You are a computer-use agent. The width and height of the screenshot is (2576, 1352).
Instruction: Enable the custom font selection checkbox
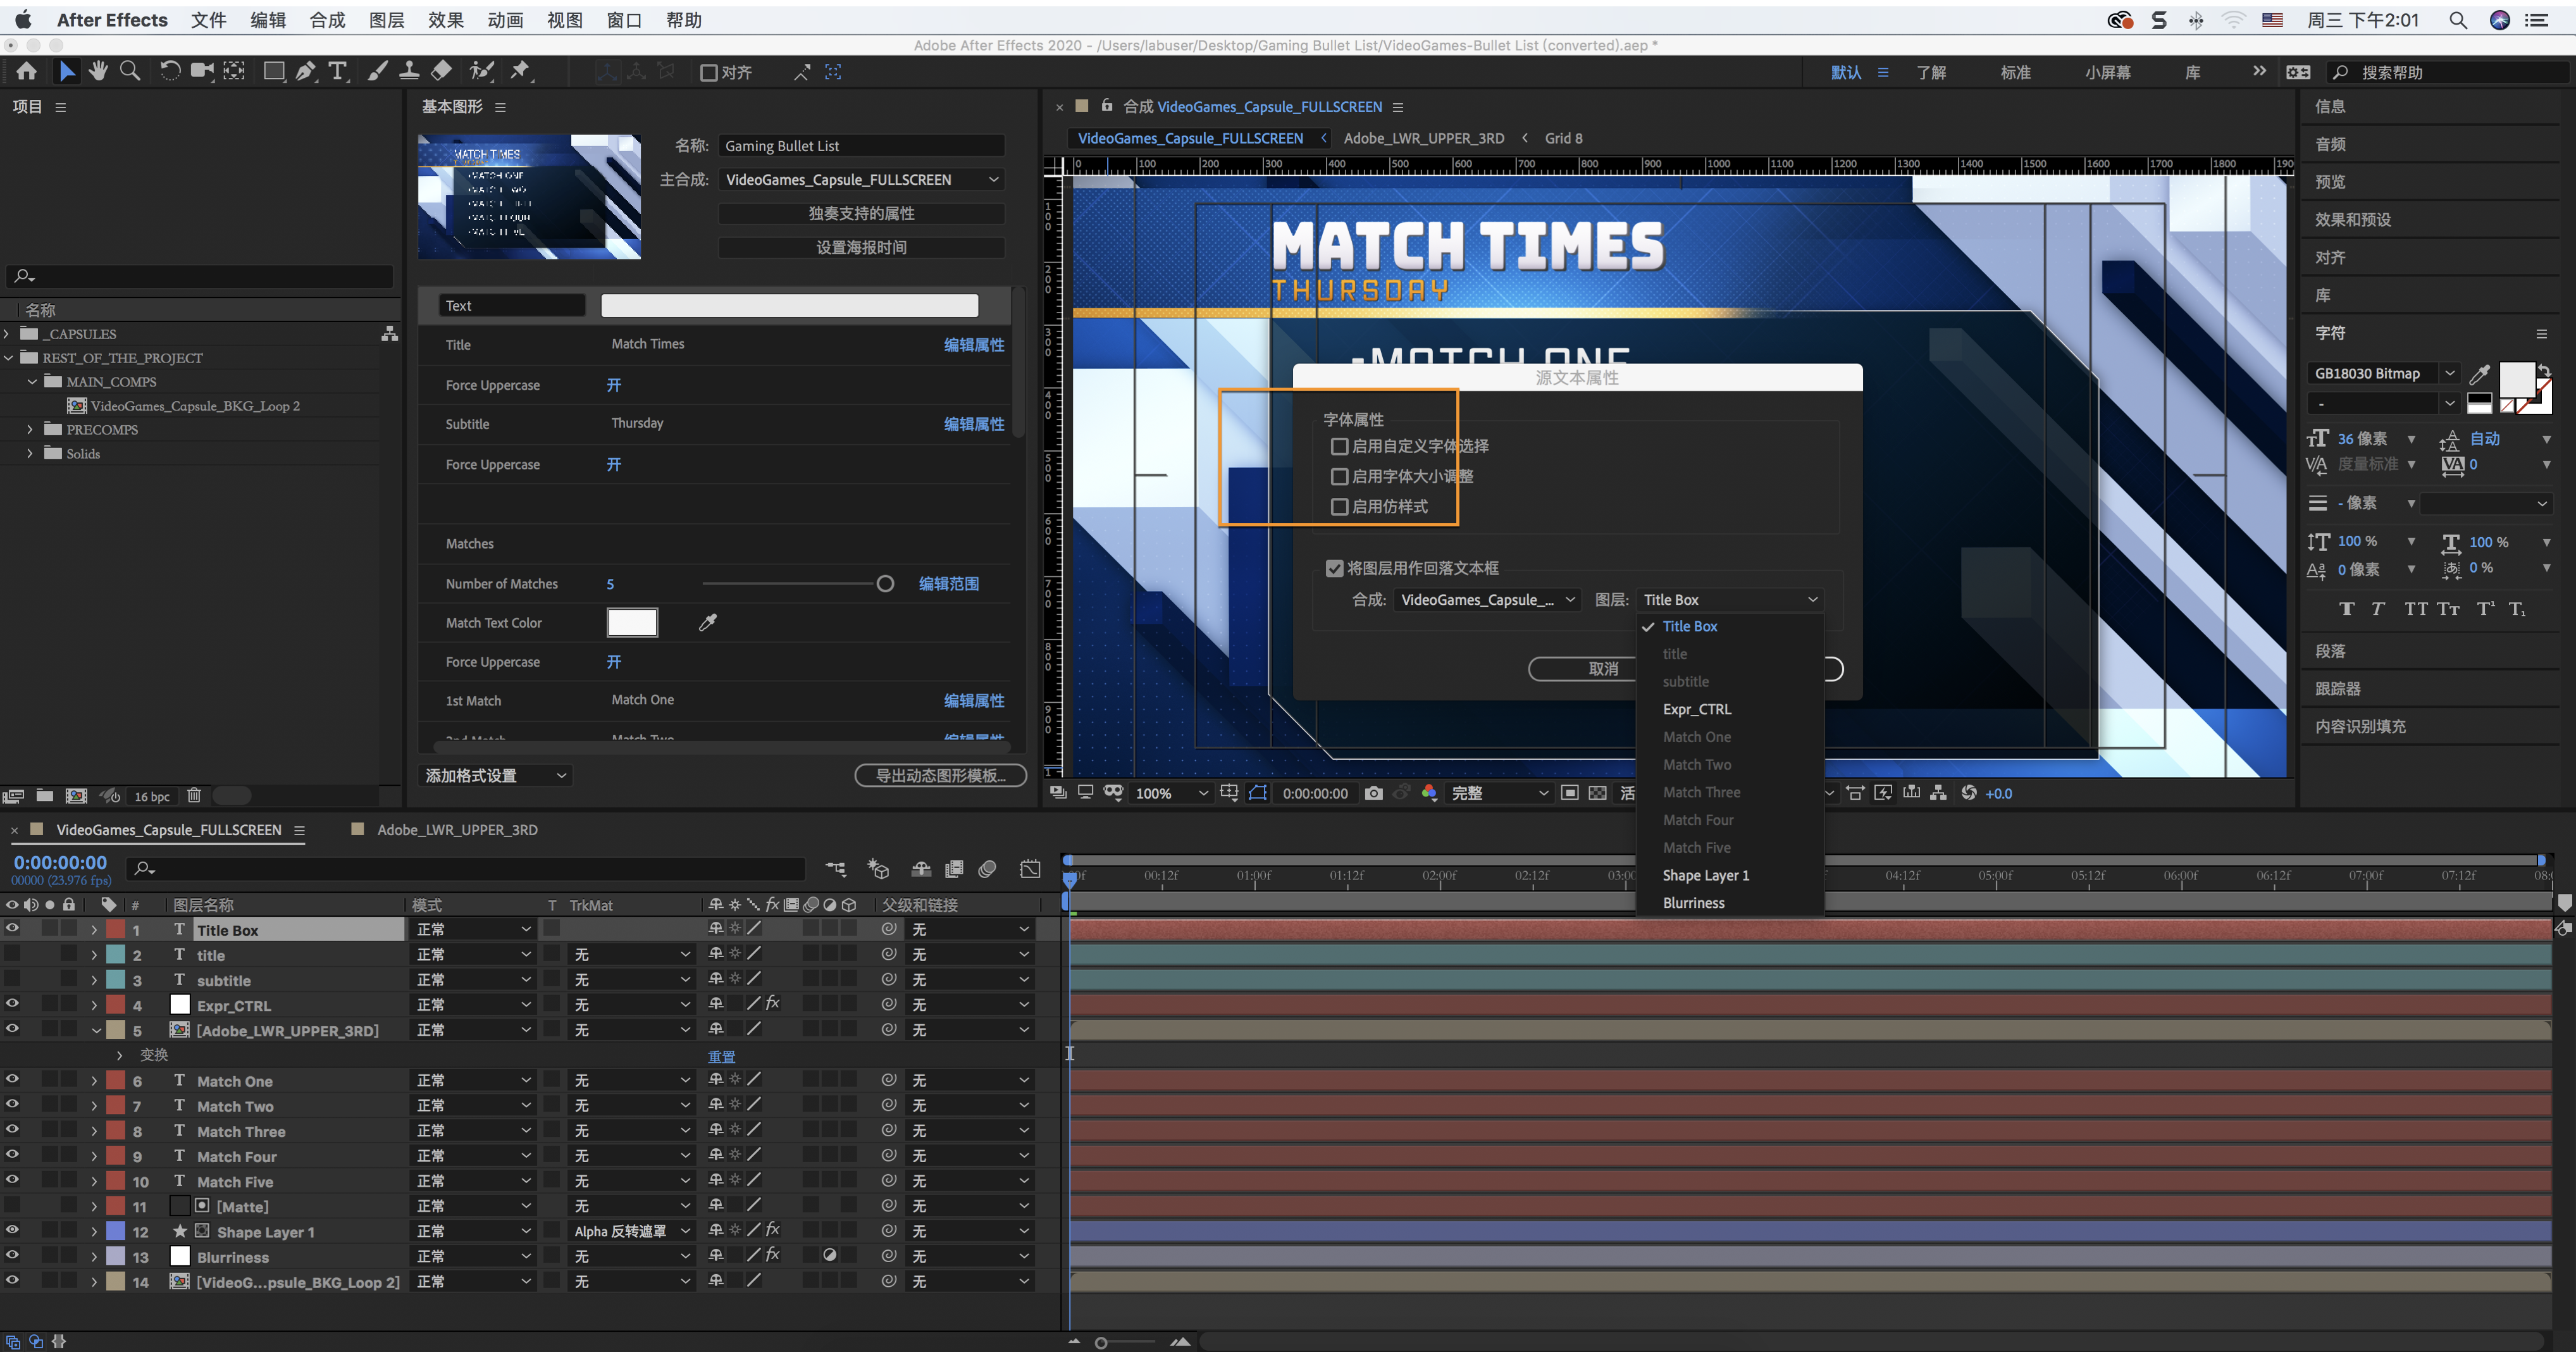tap(1339, 446)
